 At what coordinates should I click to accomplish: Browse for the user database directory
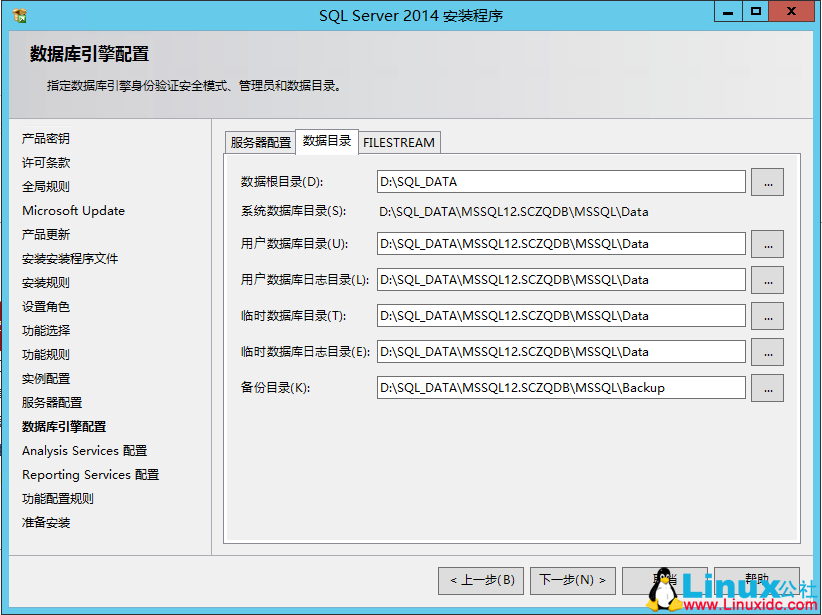pos(766,244)
